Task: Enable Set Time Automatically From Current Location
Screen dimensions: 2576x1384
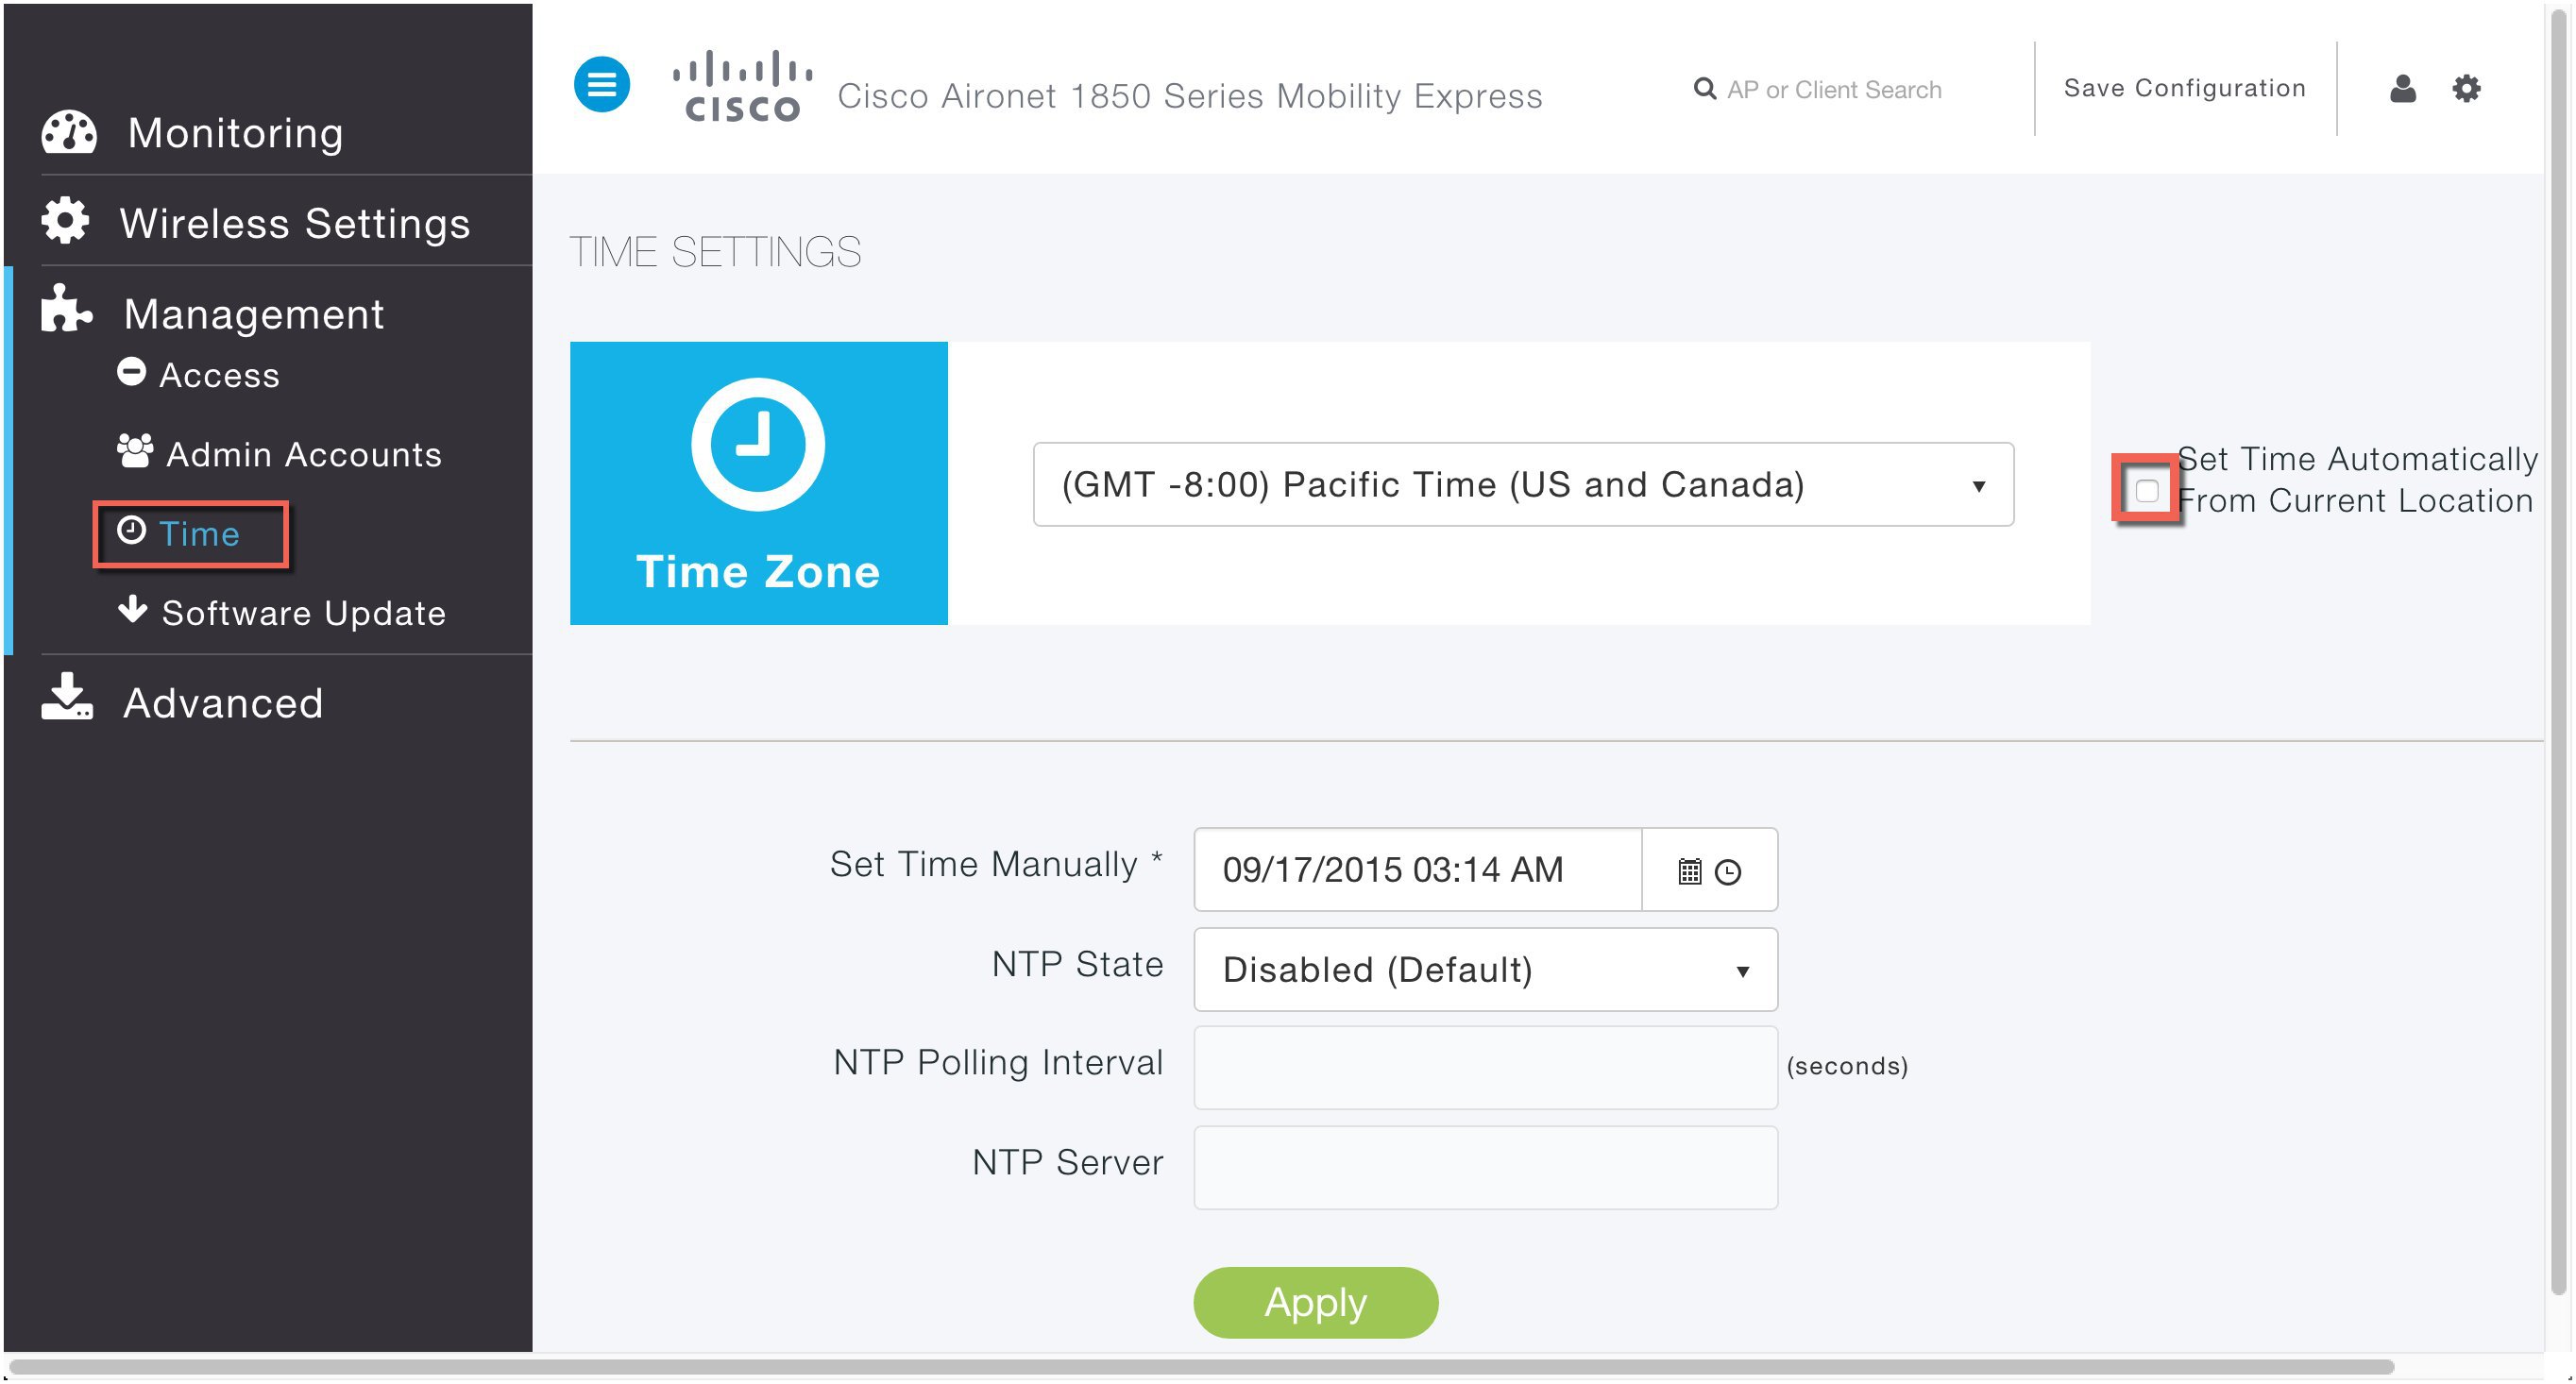Action: 2146,490
